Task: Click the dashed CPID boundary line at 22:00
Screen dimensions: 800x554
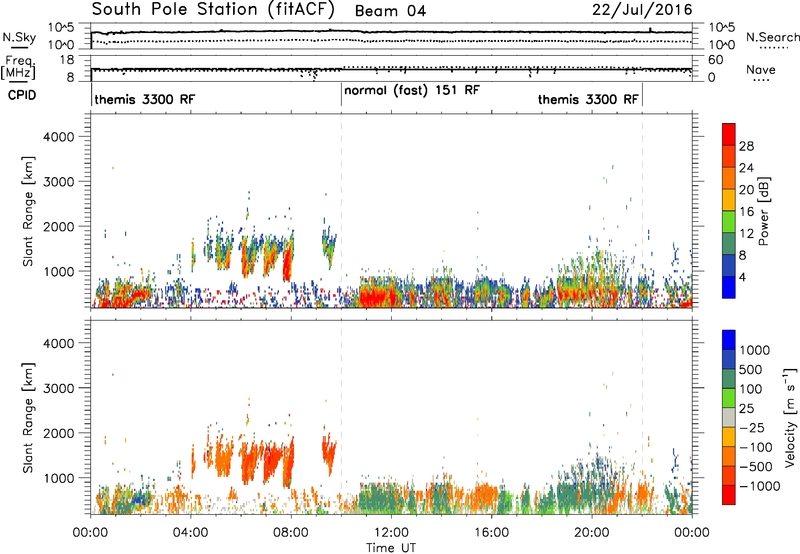Action: (x=642, y=211)
